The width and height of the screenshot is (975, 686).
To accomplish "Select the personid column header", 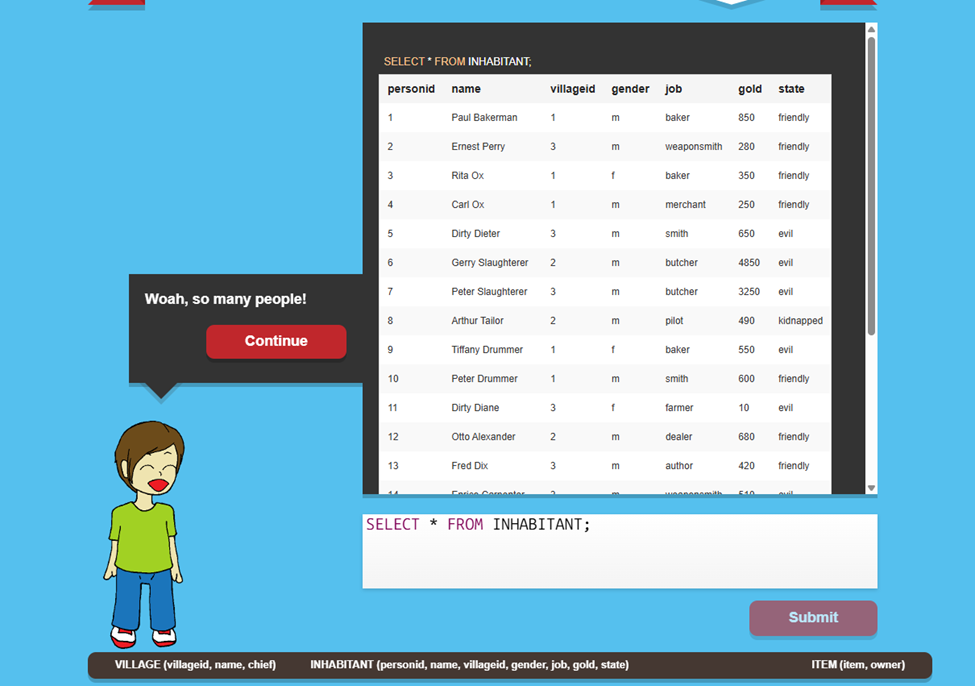I will [411, 89].
